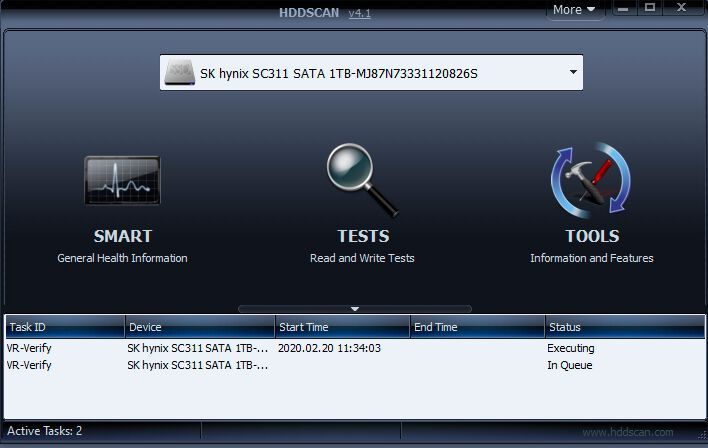This screenshot has width=708, height=448.
Task: Open the More menu
Action: tap(574, 9)
